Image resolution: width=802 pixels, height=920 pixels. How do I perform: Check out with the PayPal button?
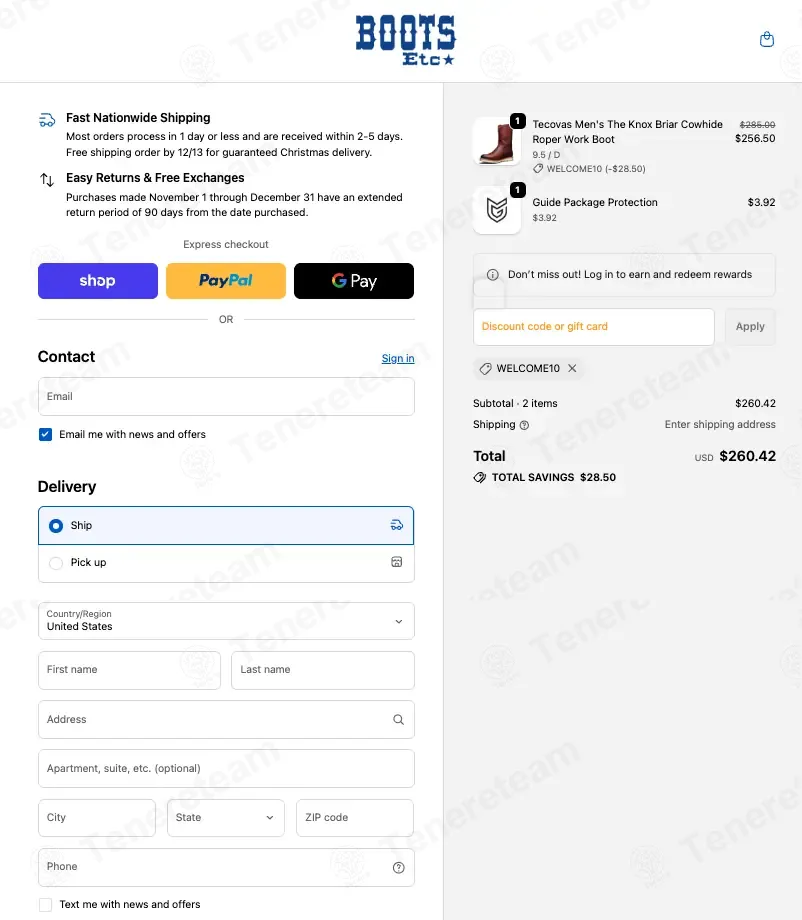coord(226,281)
